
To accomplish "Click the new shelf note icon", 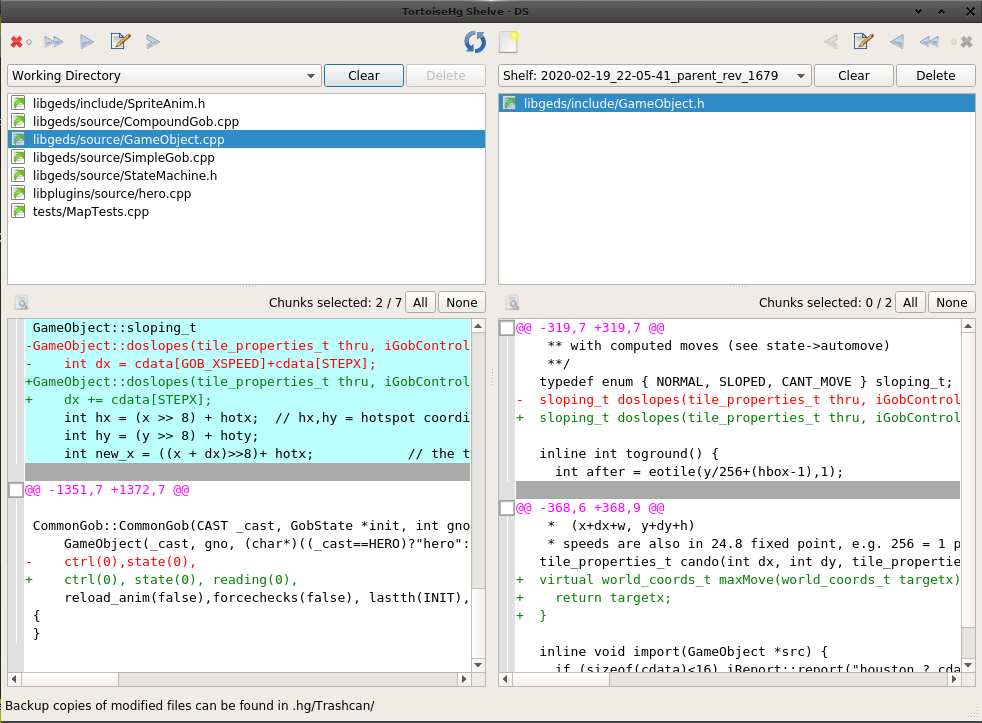I will click(509, 42).
